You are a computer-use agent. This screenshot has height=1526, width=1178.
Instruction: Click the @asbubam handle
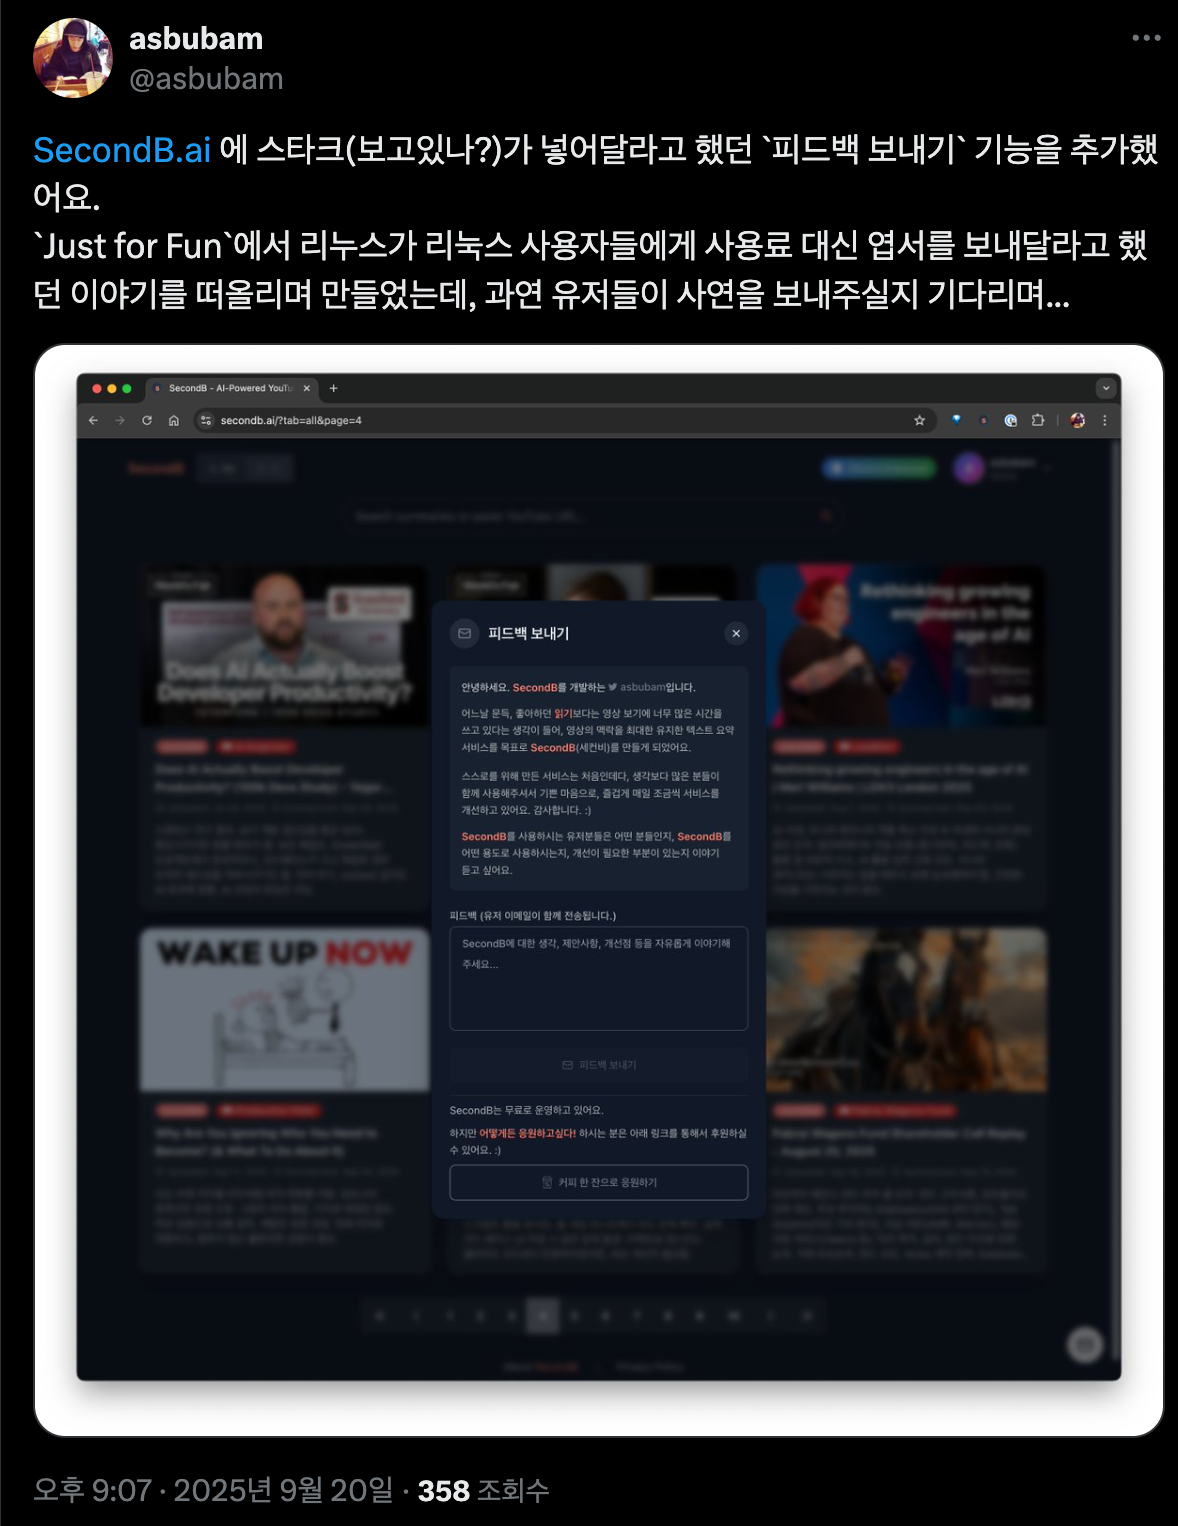(x=206, y=79)
